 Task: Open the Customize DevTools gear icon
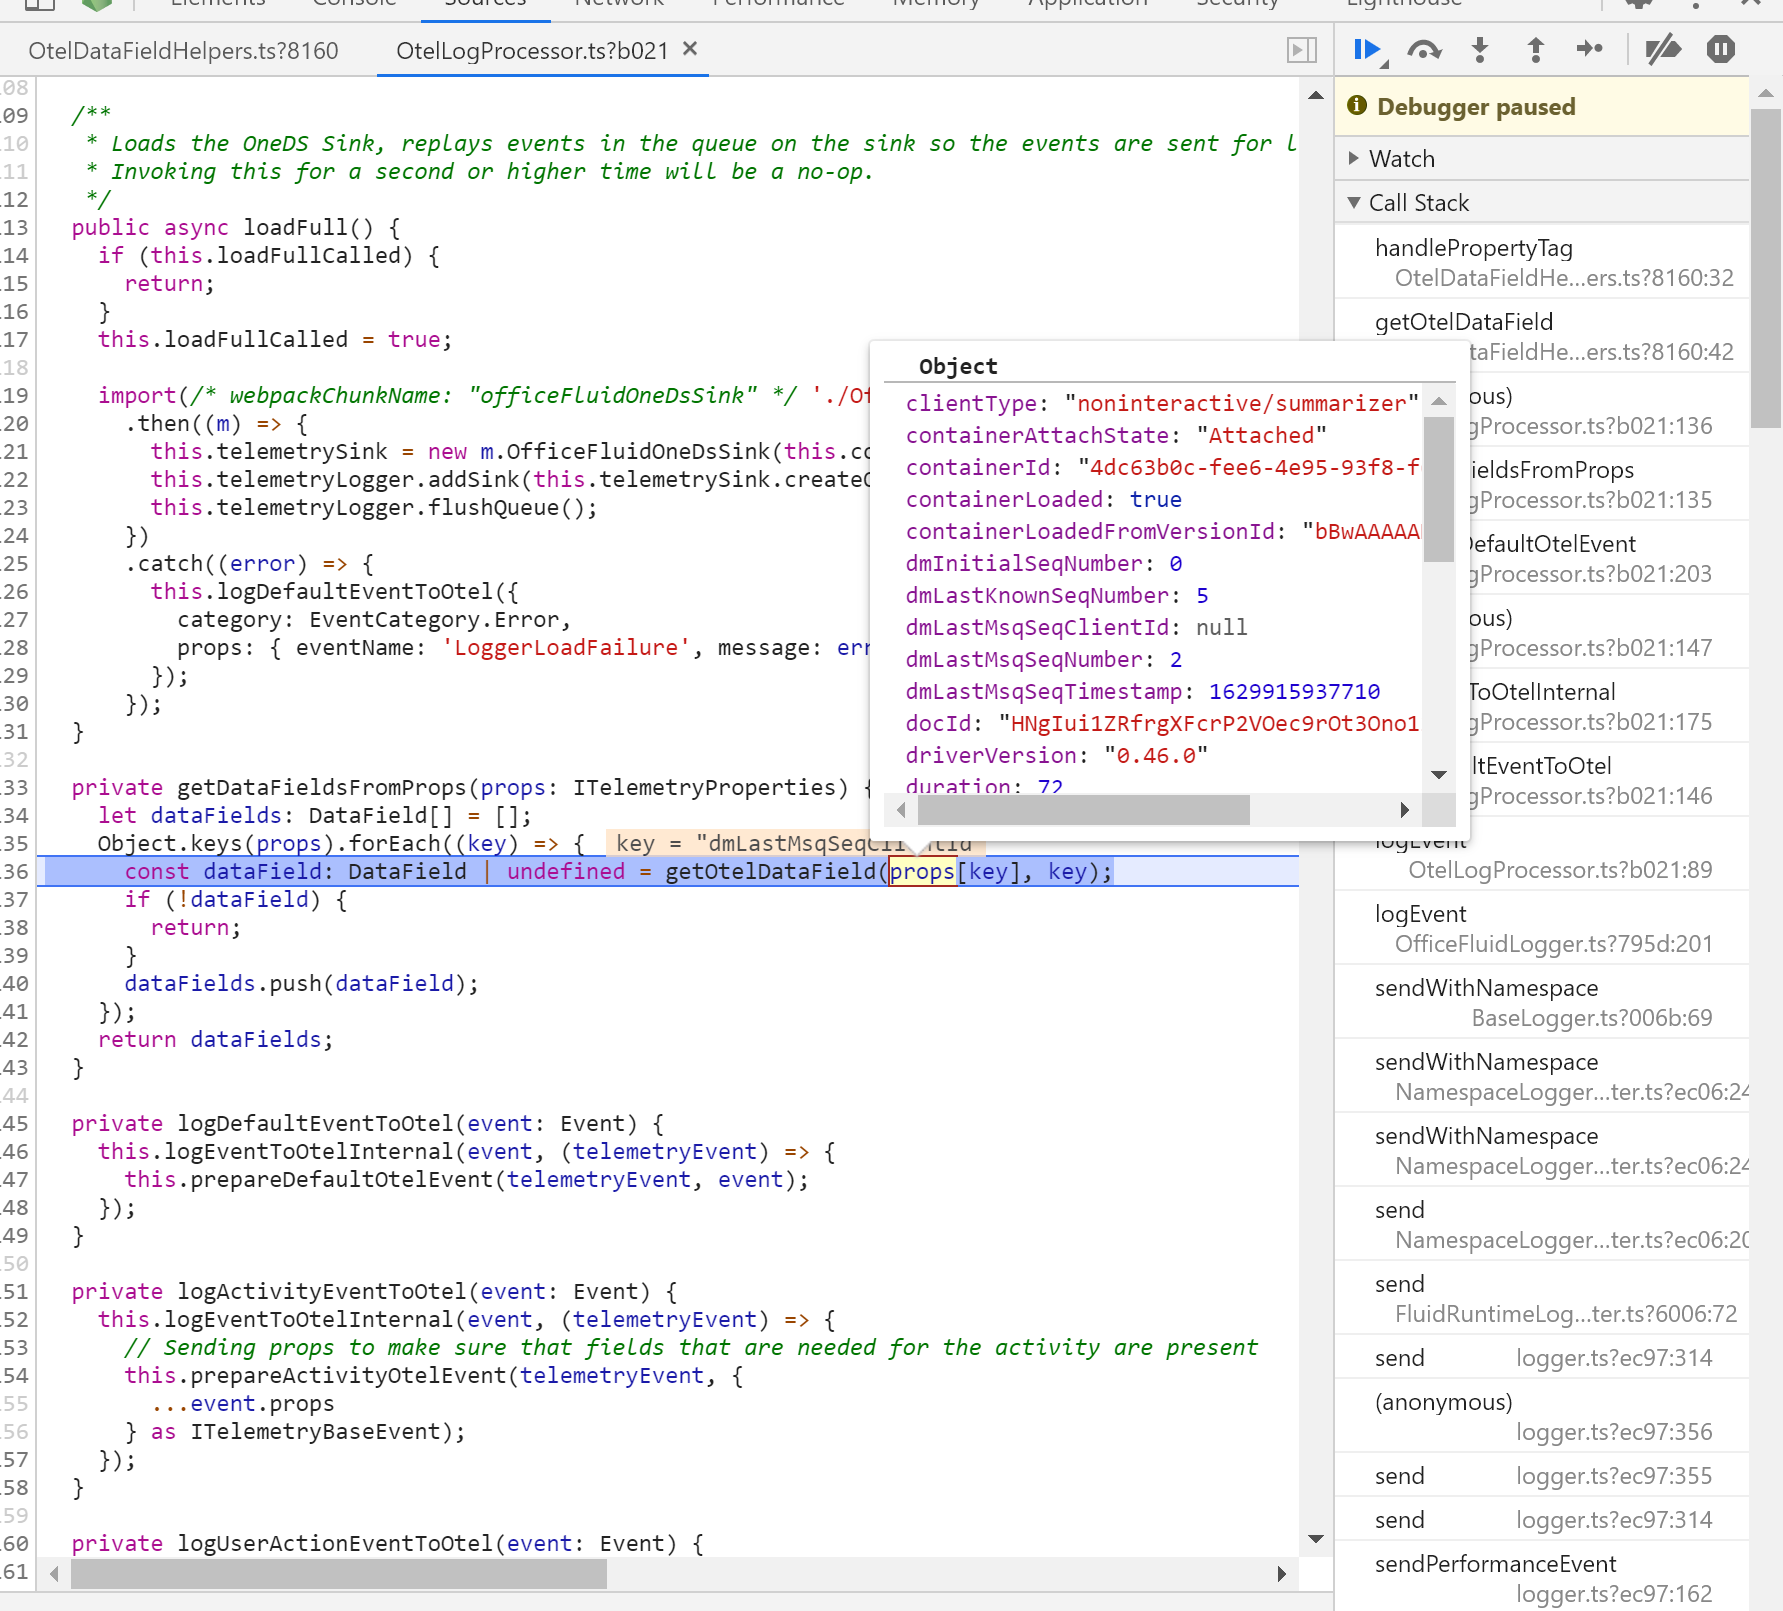[1637, 3]
